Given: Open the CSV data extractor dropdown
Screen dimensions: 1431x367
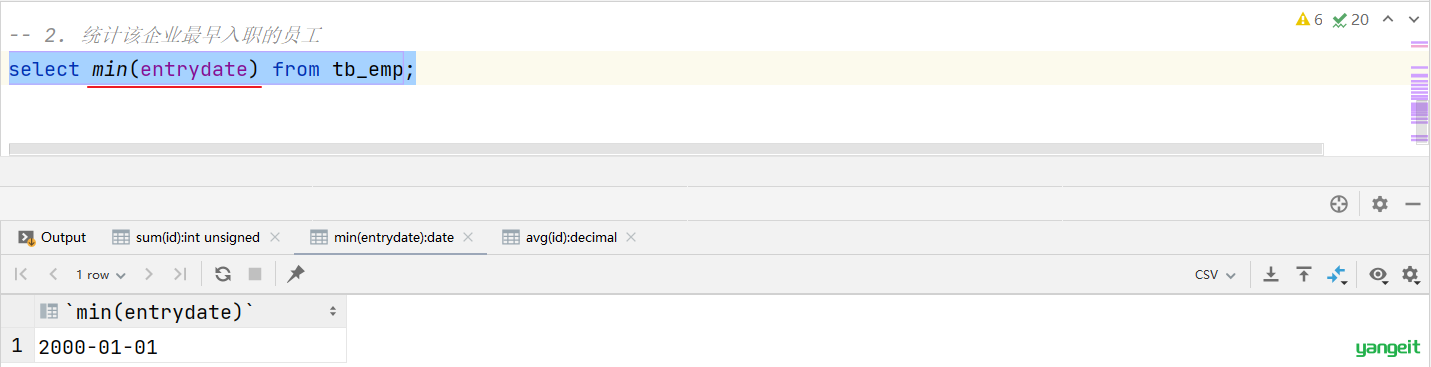Looking at the screenshot, I should (1215, 274).
